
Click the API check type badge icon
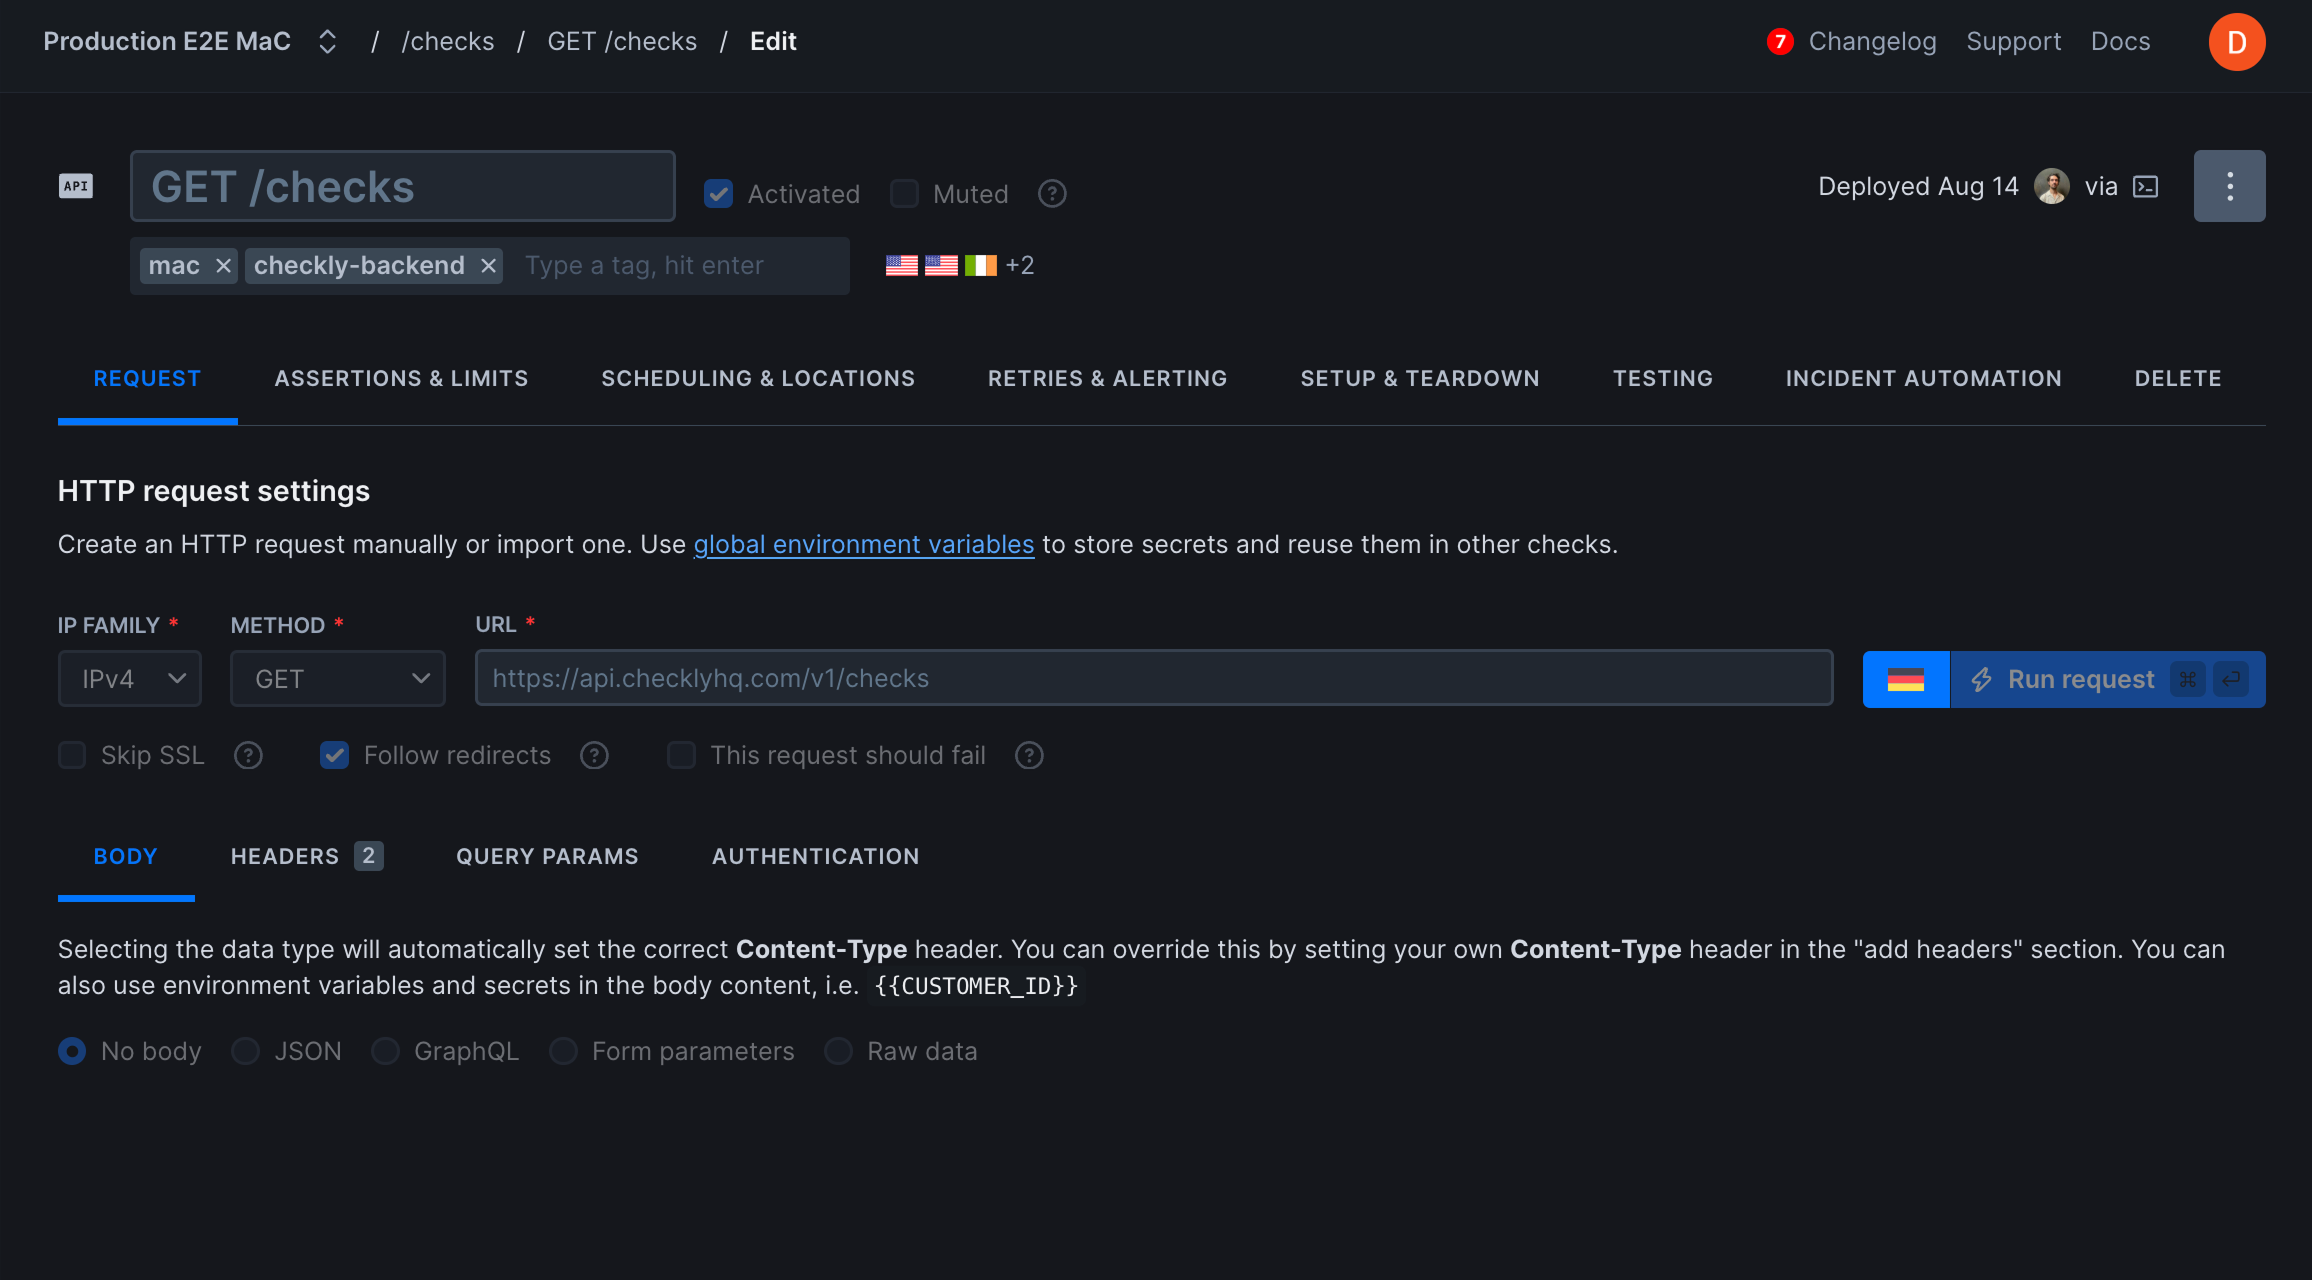click(x=76, y=186)
